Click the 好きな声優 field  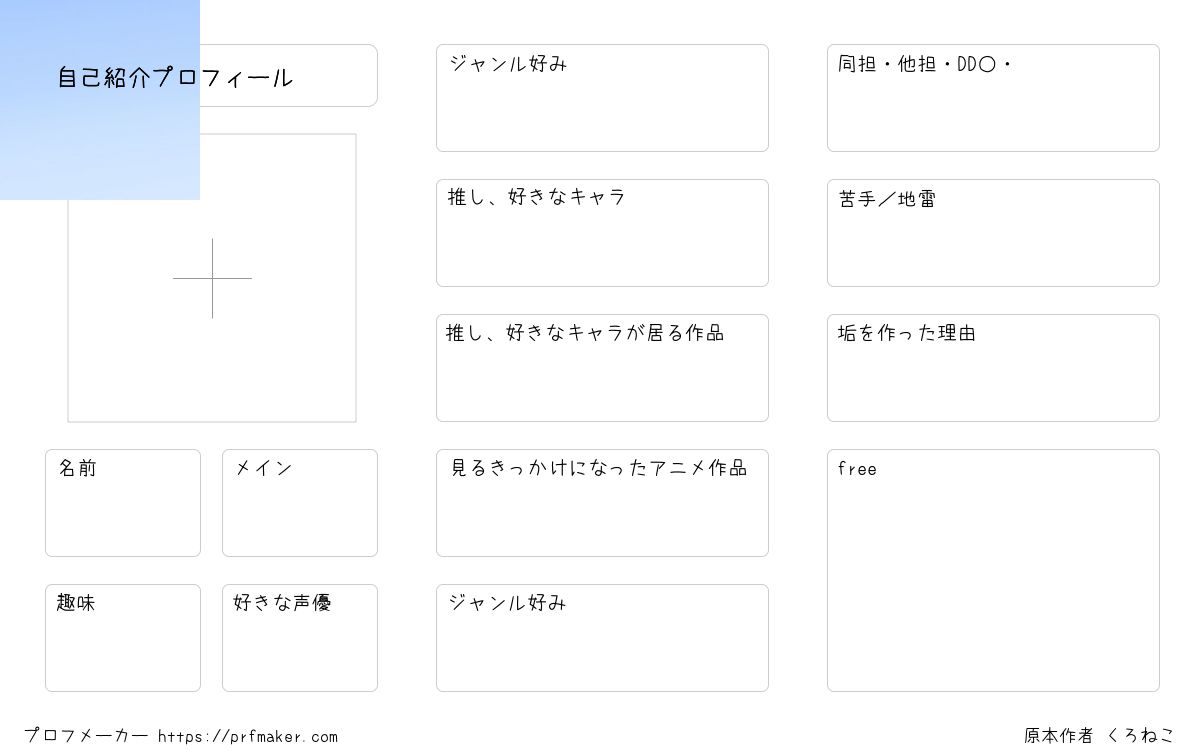tap(300, 638)
